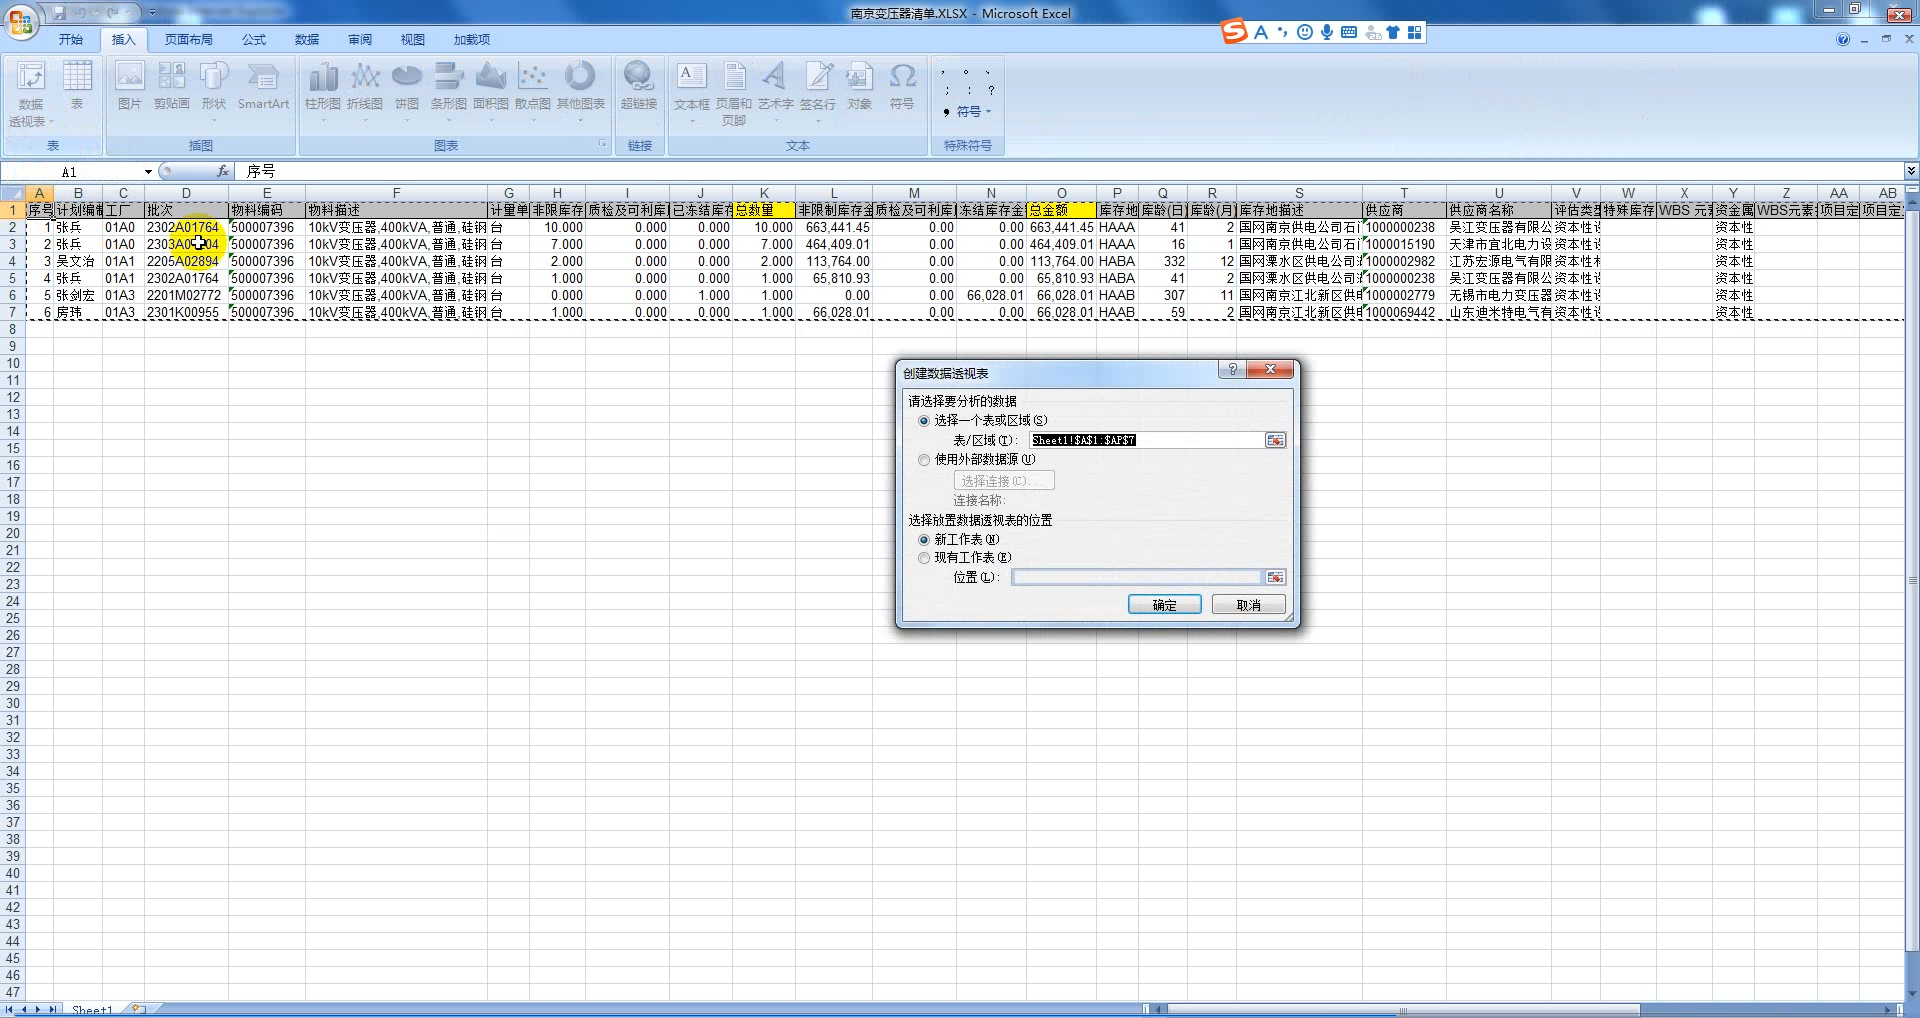Click the Picture (图片) insert icon
This screenshot has height=1018, width=1920.
[129, 78]
